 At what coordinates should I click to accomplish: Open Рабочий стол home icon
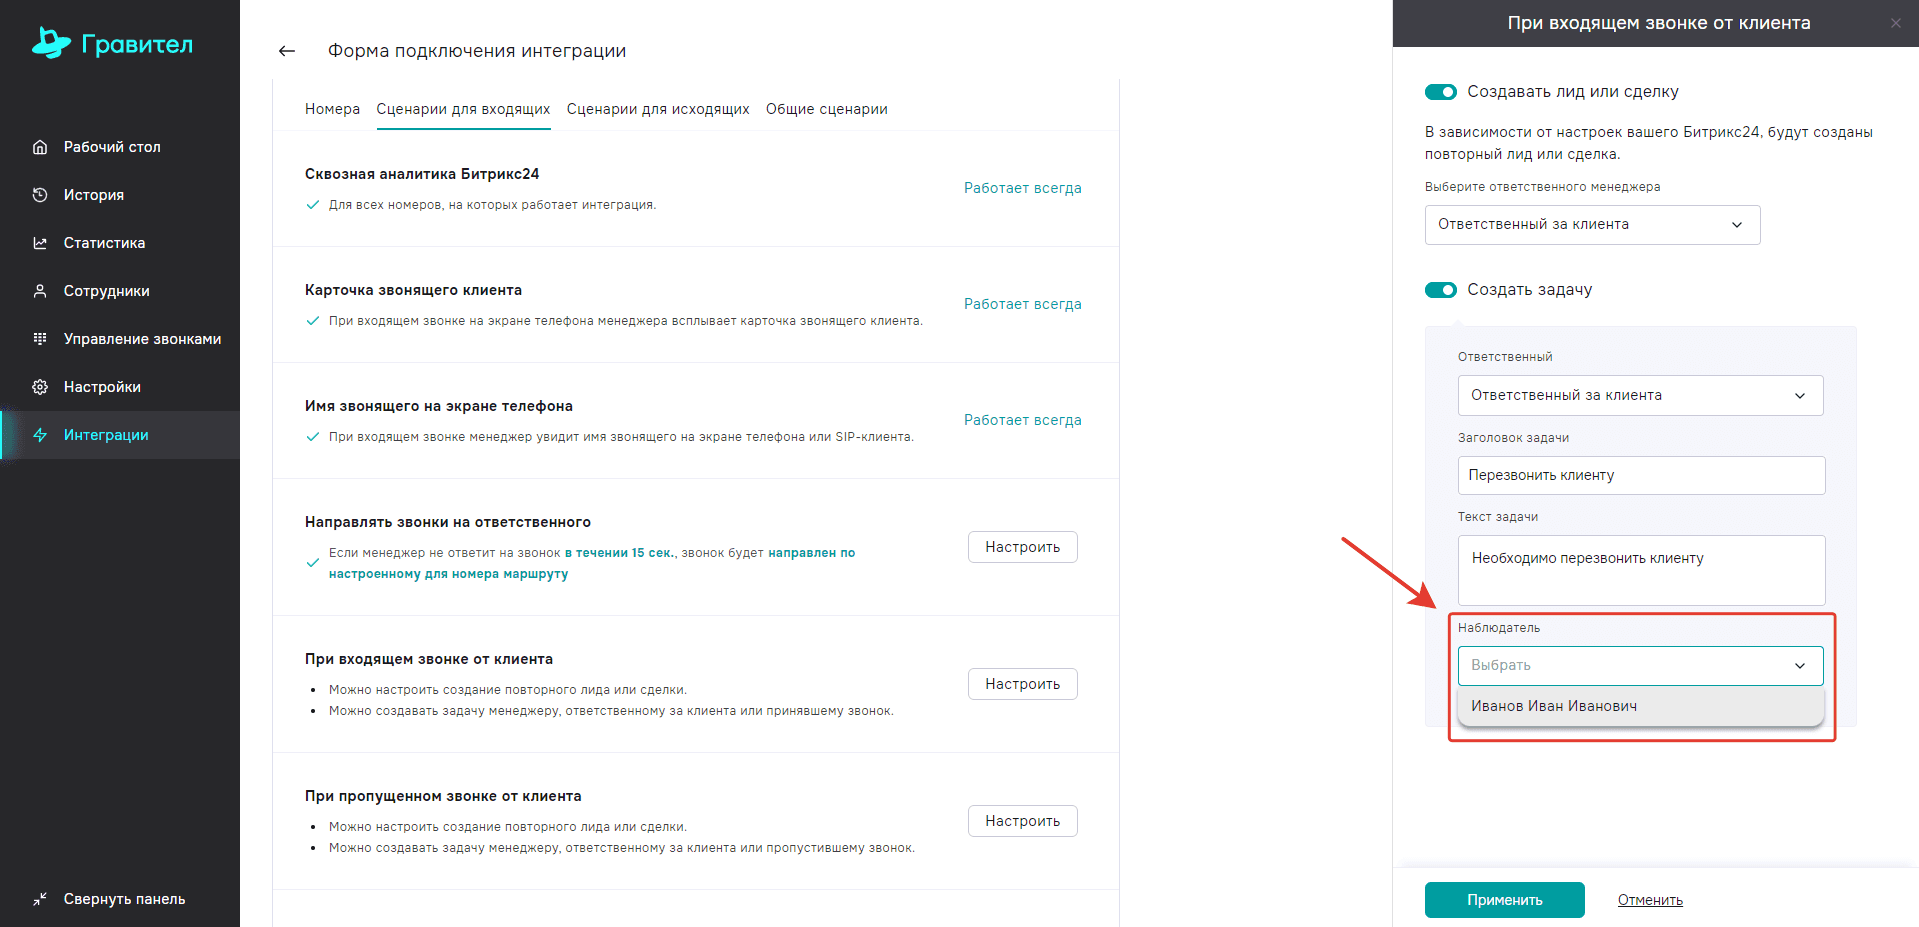(40, 147)
